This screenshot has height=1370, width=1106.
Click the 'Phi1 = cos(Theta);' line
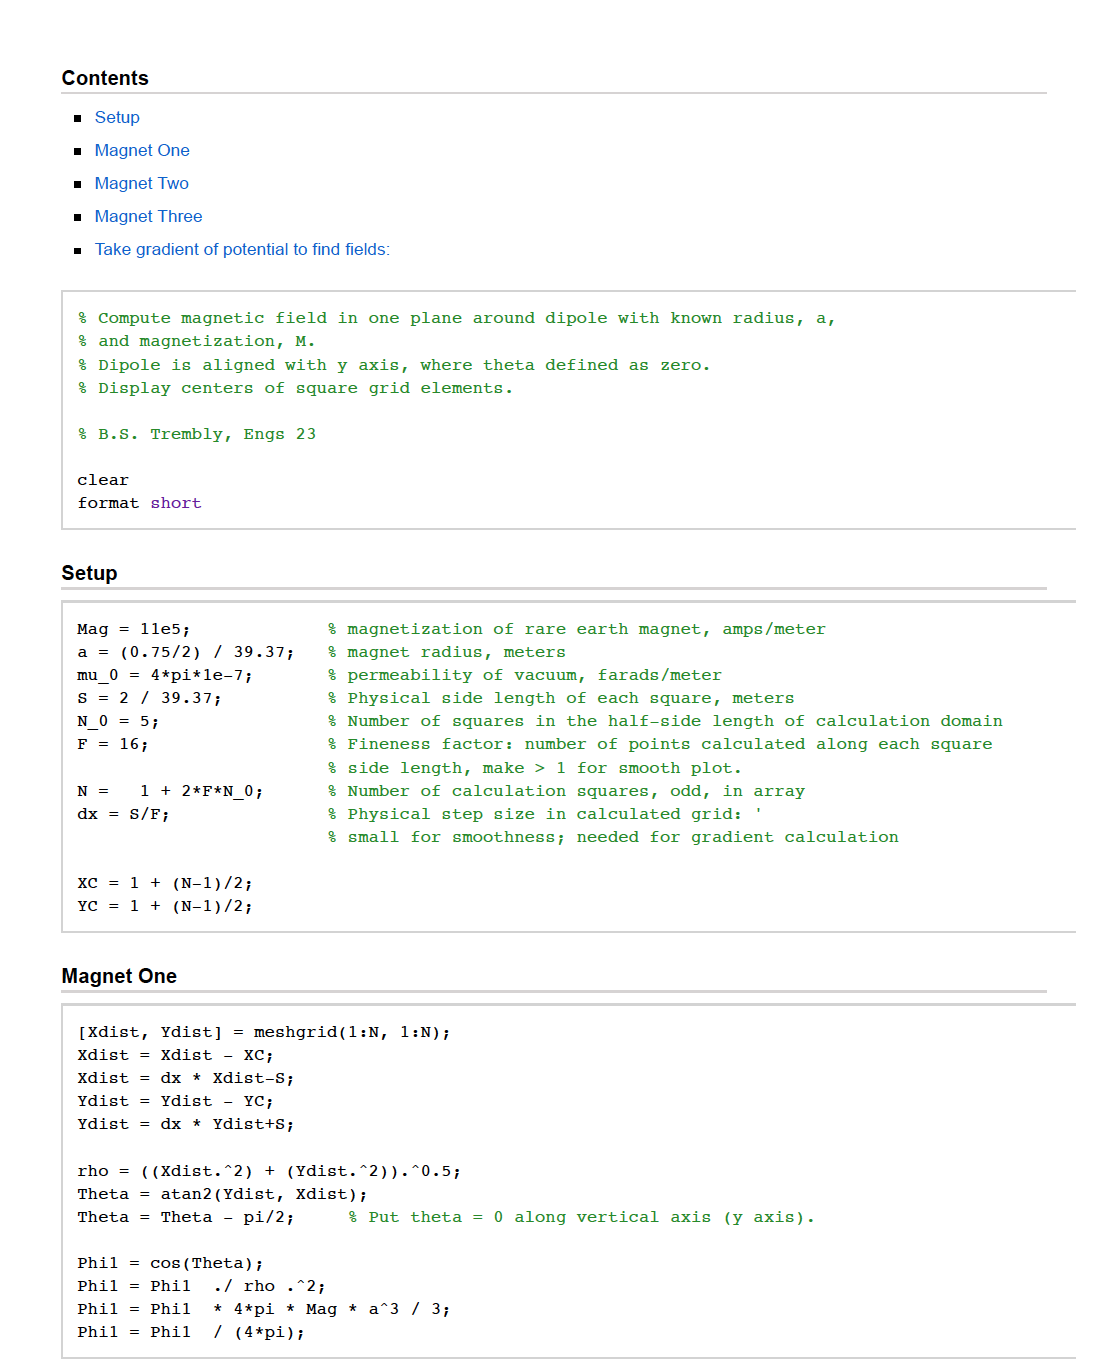coord(170,1264)
